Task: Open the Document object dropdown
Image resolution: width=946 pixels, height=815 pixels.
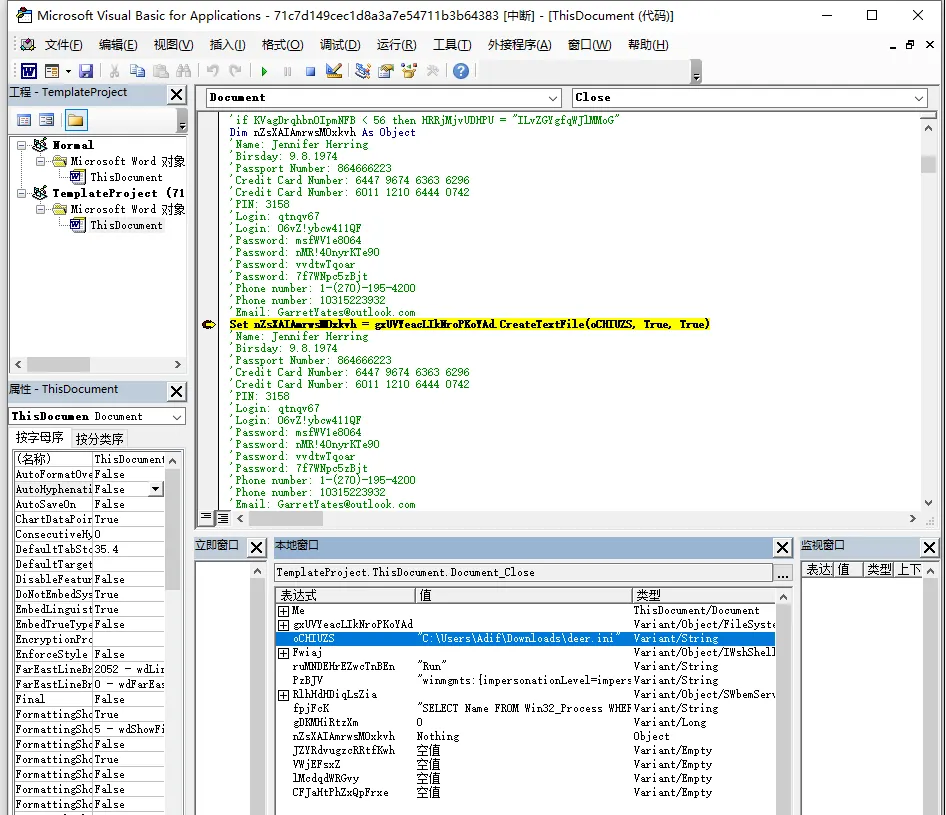Action: click(553, 98)
